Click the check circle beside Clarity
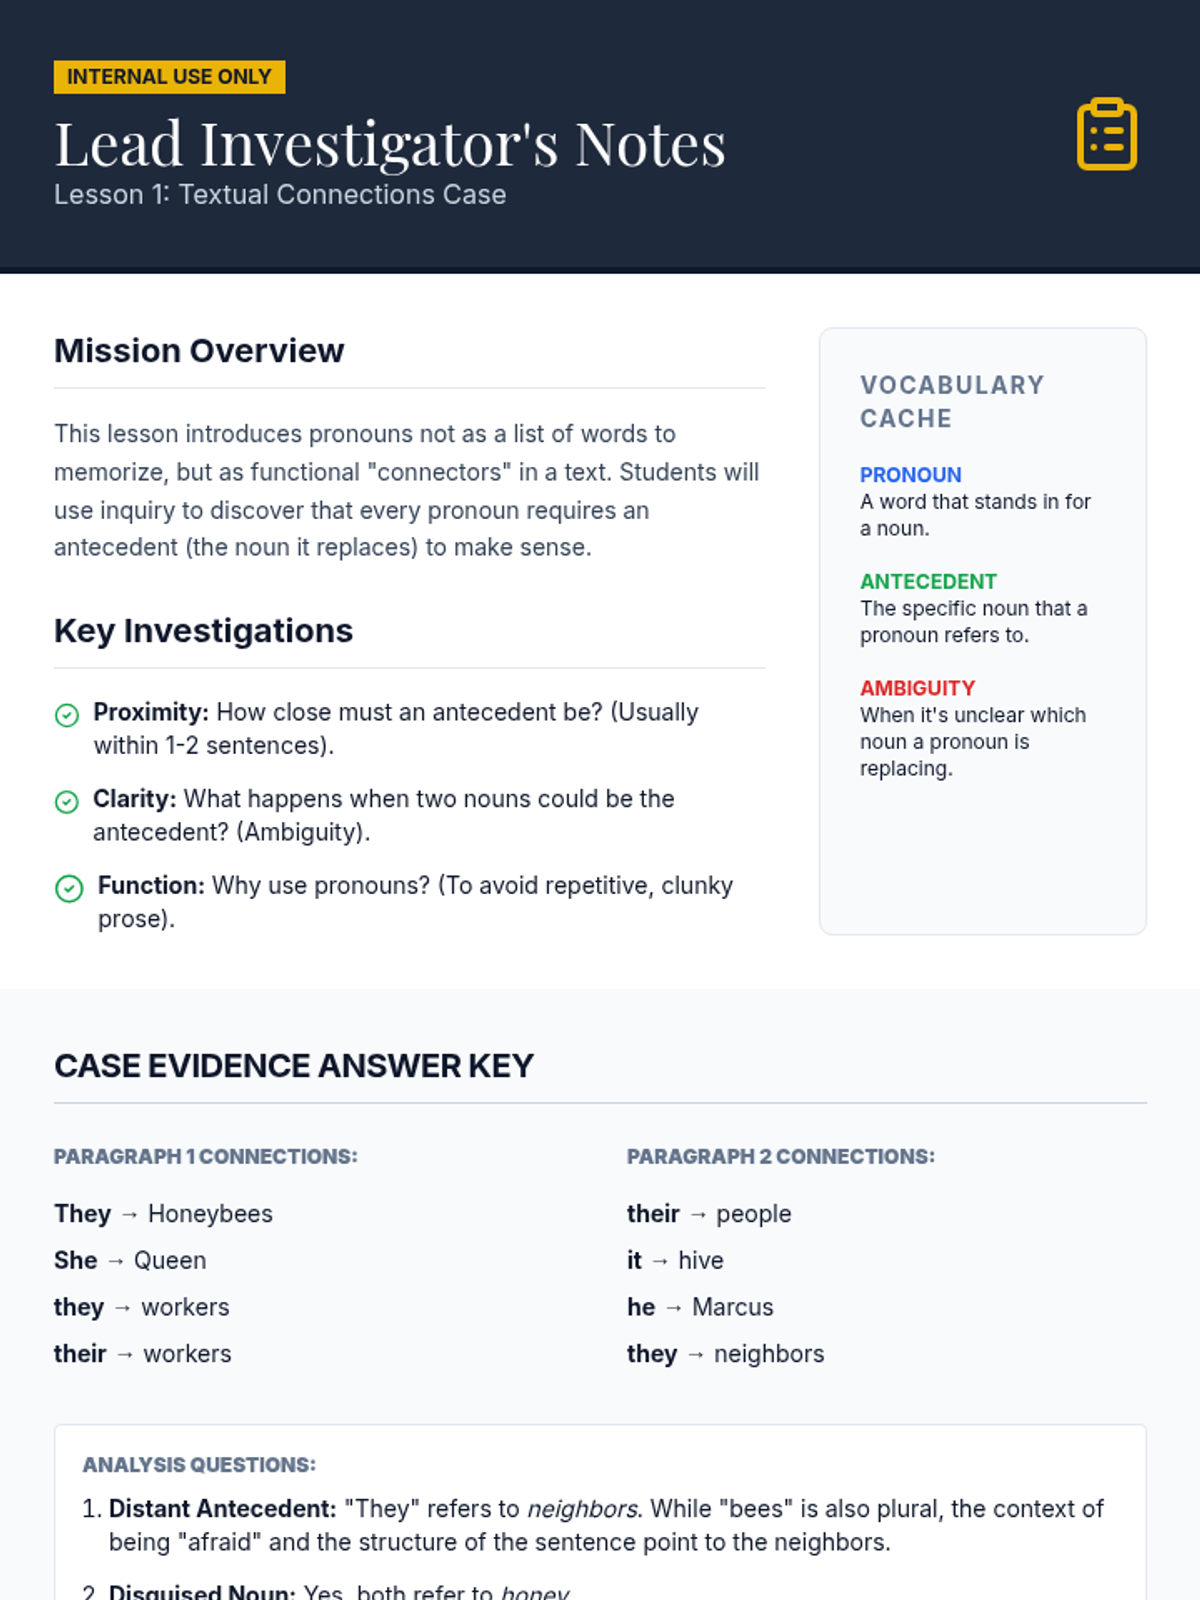 [x=67, y=802]
